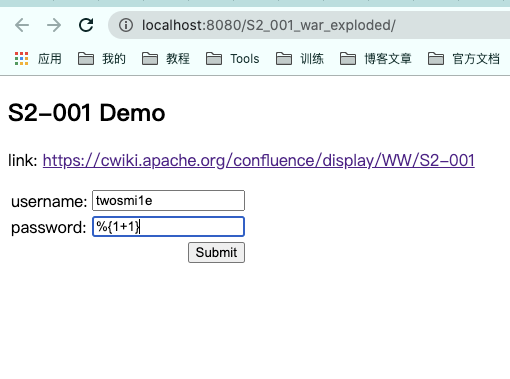The image size is (510, 379).
Task: Open the 官方文档 bookmark folder
Action: click(x=464, y=59)
